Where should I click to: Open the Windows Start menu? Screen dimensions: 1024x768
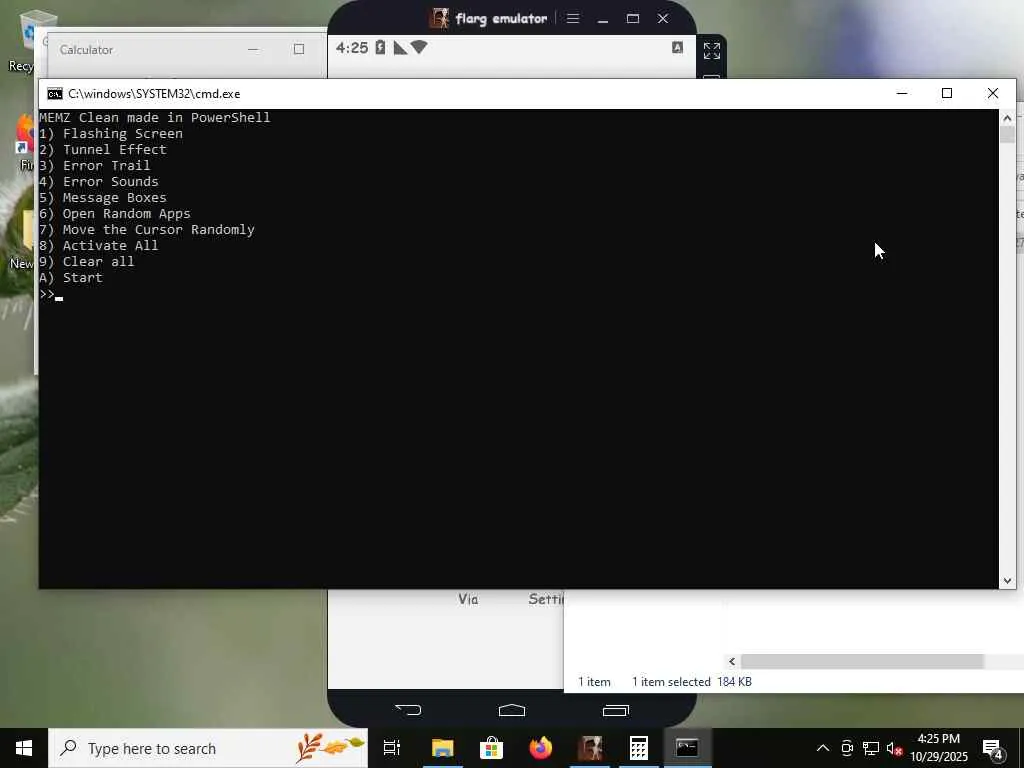24,748
